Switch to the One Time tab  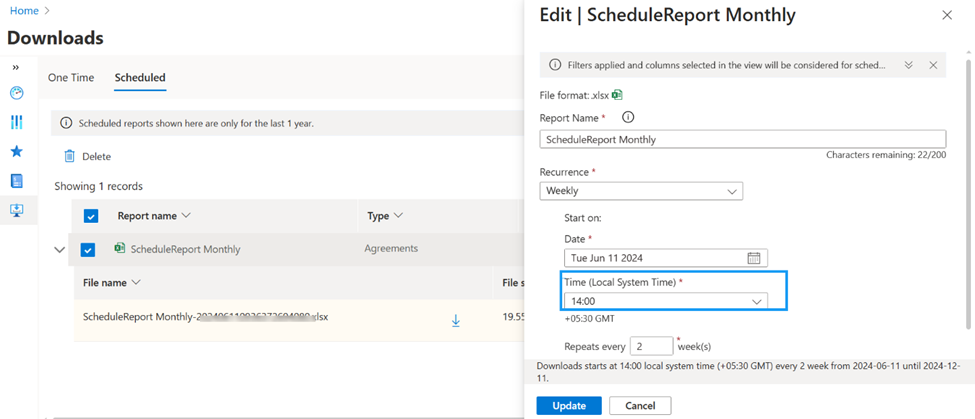point(71,77)
